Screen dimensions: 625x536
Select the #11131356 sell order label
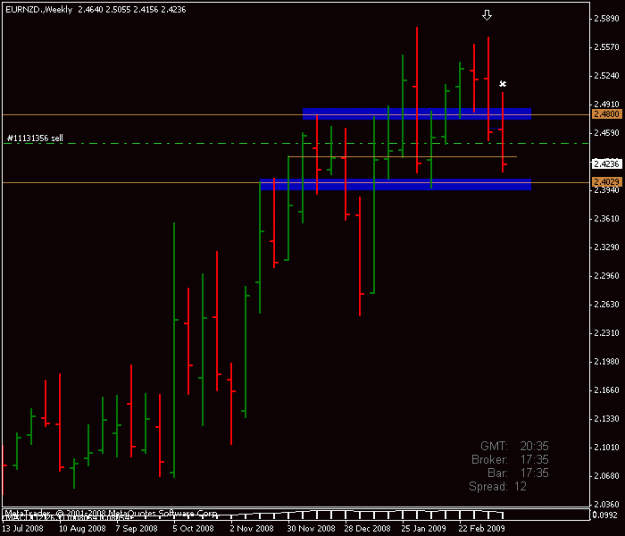[35, 138]
